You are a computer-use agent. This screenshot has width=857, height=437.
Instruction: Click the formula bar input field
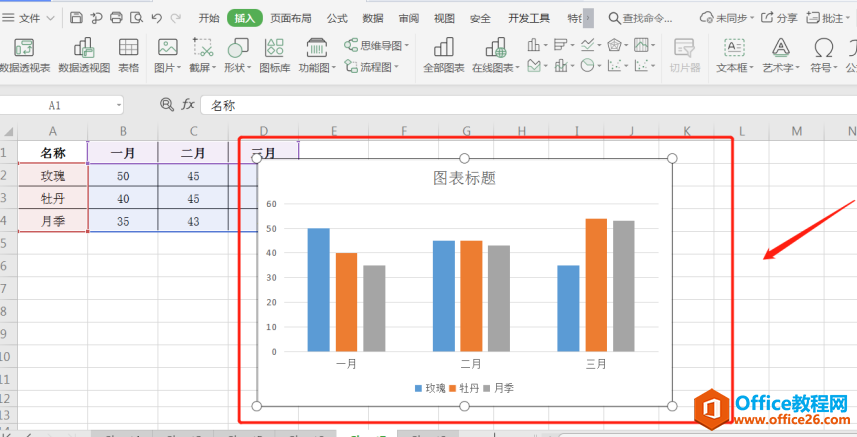tap(529, 105)
